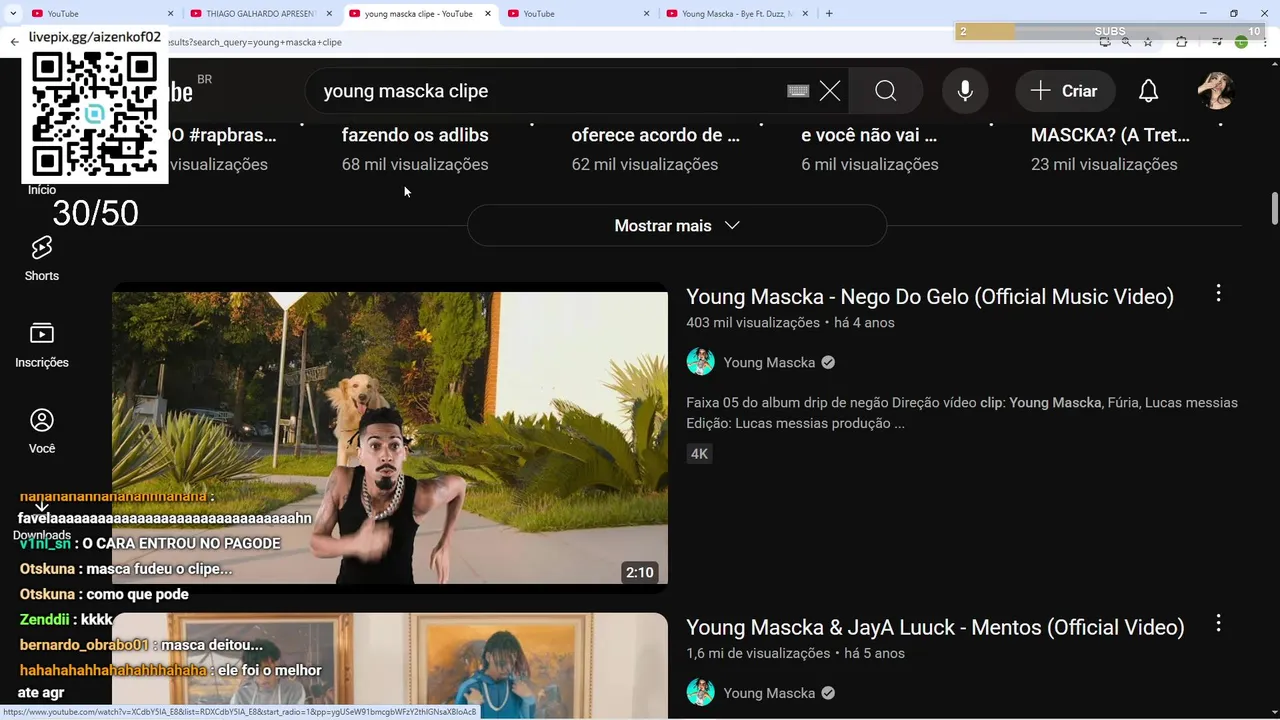Bookmark this page with the star icon
1280x720 pixels.
coord(1148,42)
